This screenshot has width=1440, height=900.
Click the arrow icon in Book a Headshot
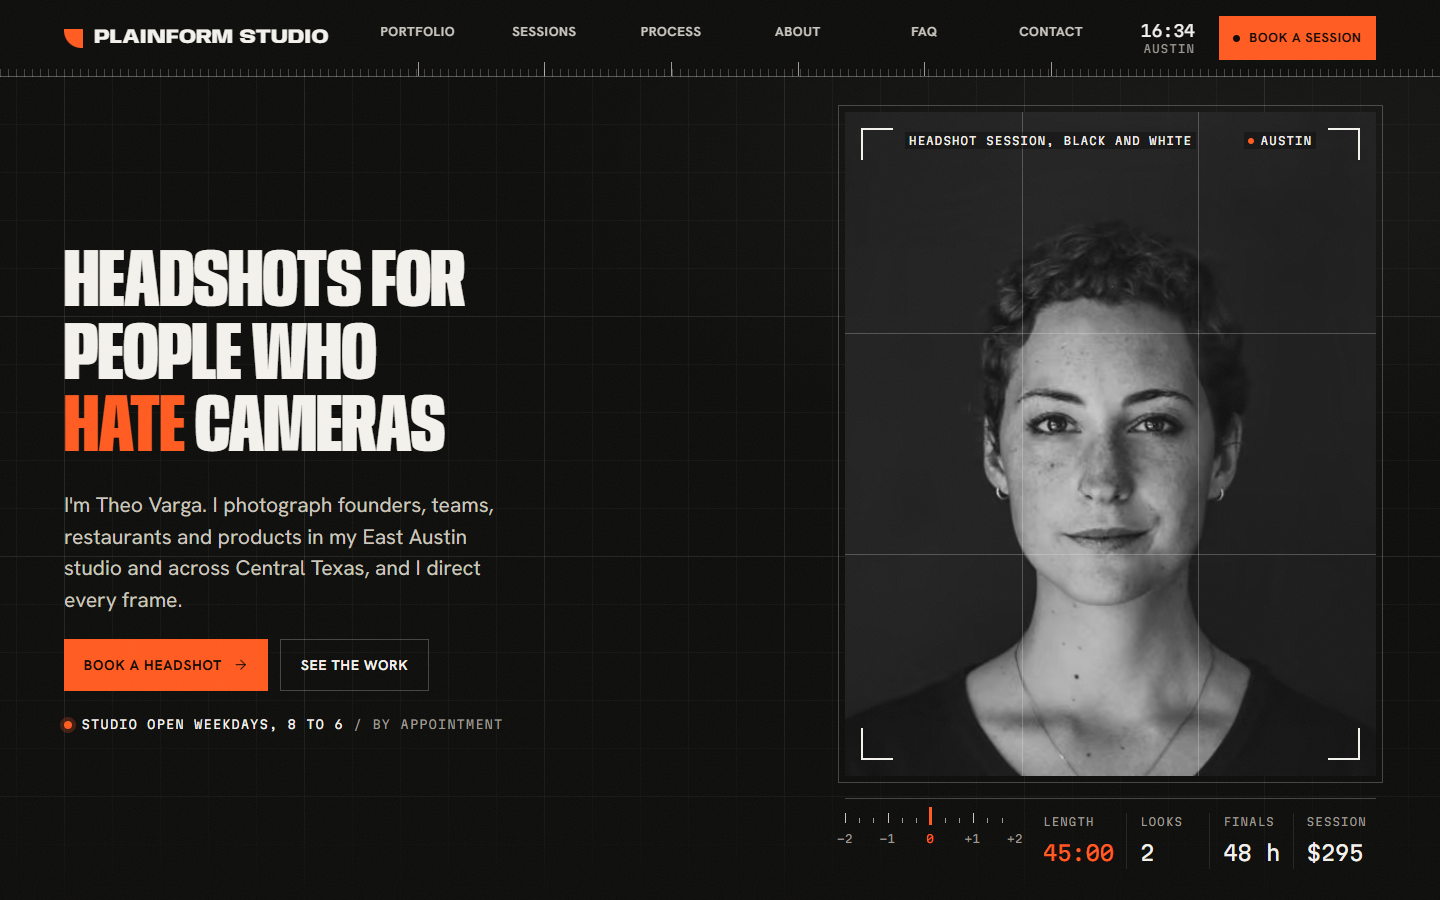click(241, 665)
